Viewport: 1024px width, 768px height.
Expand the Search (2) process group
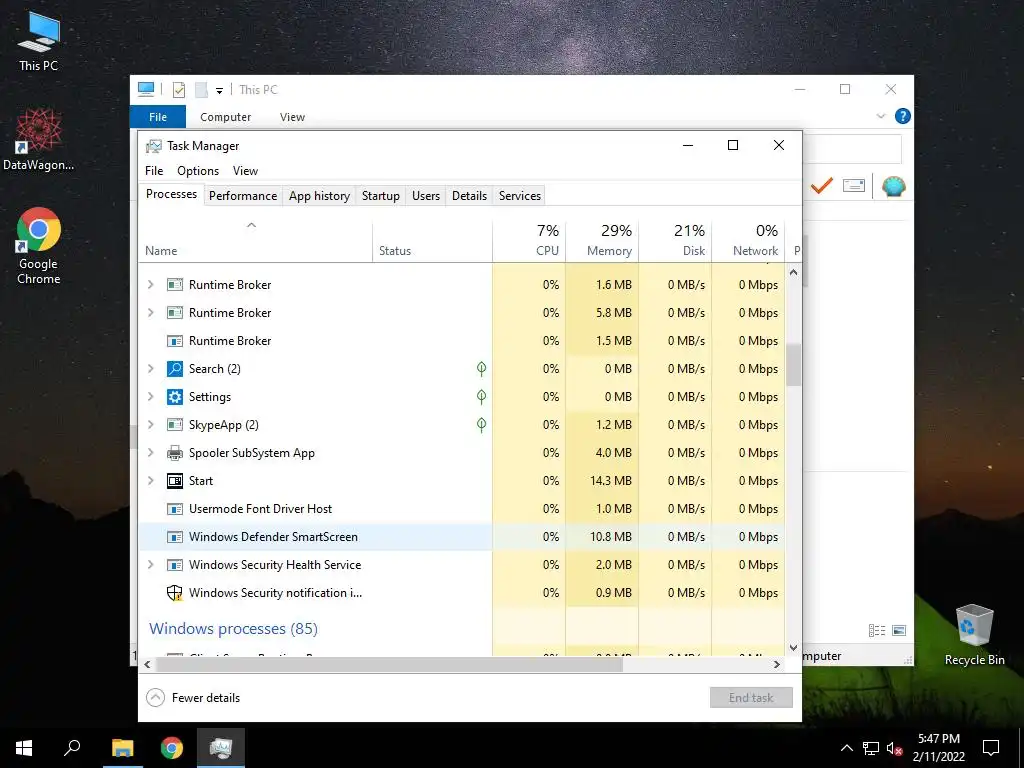(151, 369)
